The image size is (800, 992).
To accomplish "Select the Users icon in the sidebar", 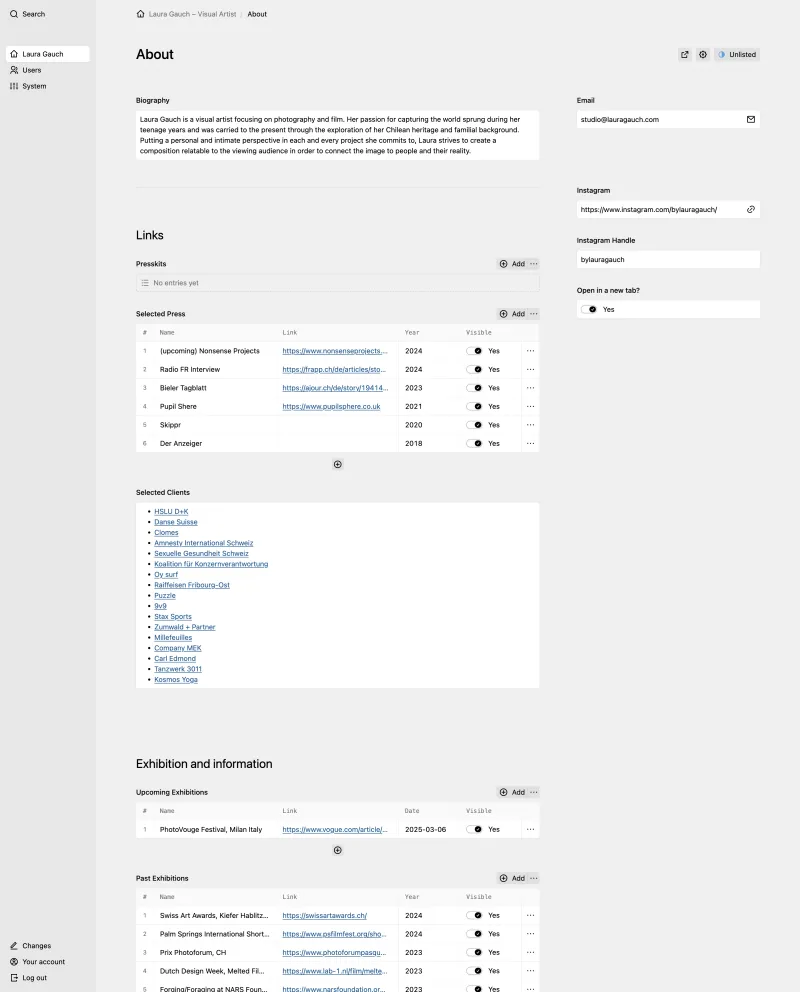I will (x=14, y=70).
